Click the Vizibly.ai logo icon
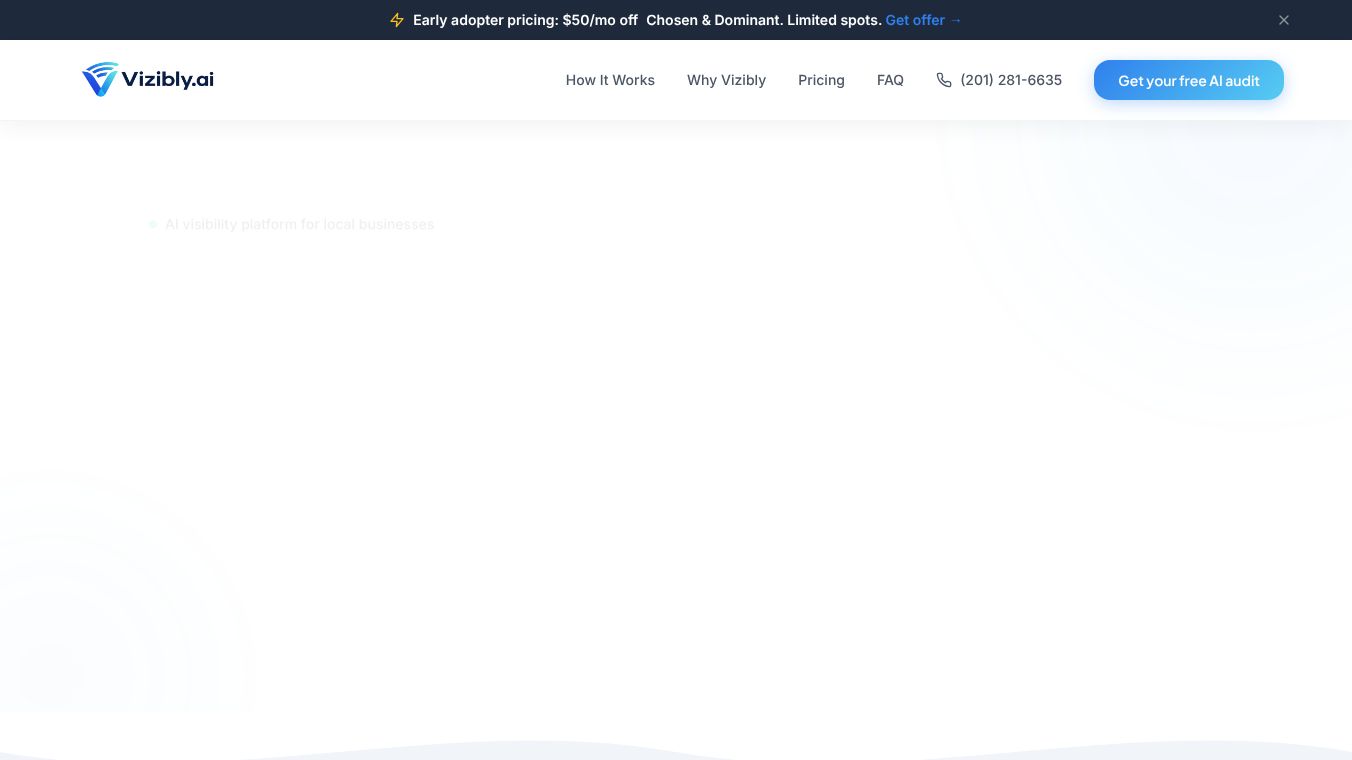 pyautogui.click(x=100, y=80)
